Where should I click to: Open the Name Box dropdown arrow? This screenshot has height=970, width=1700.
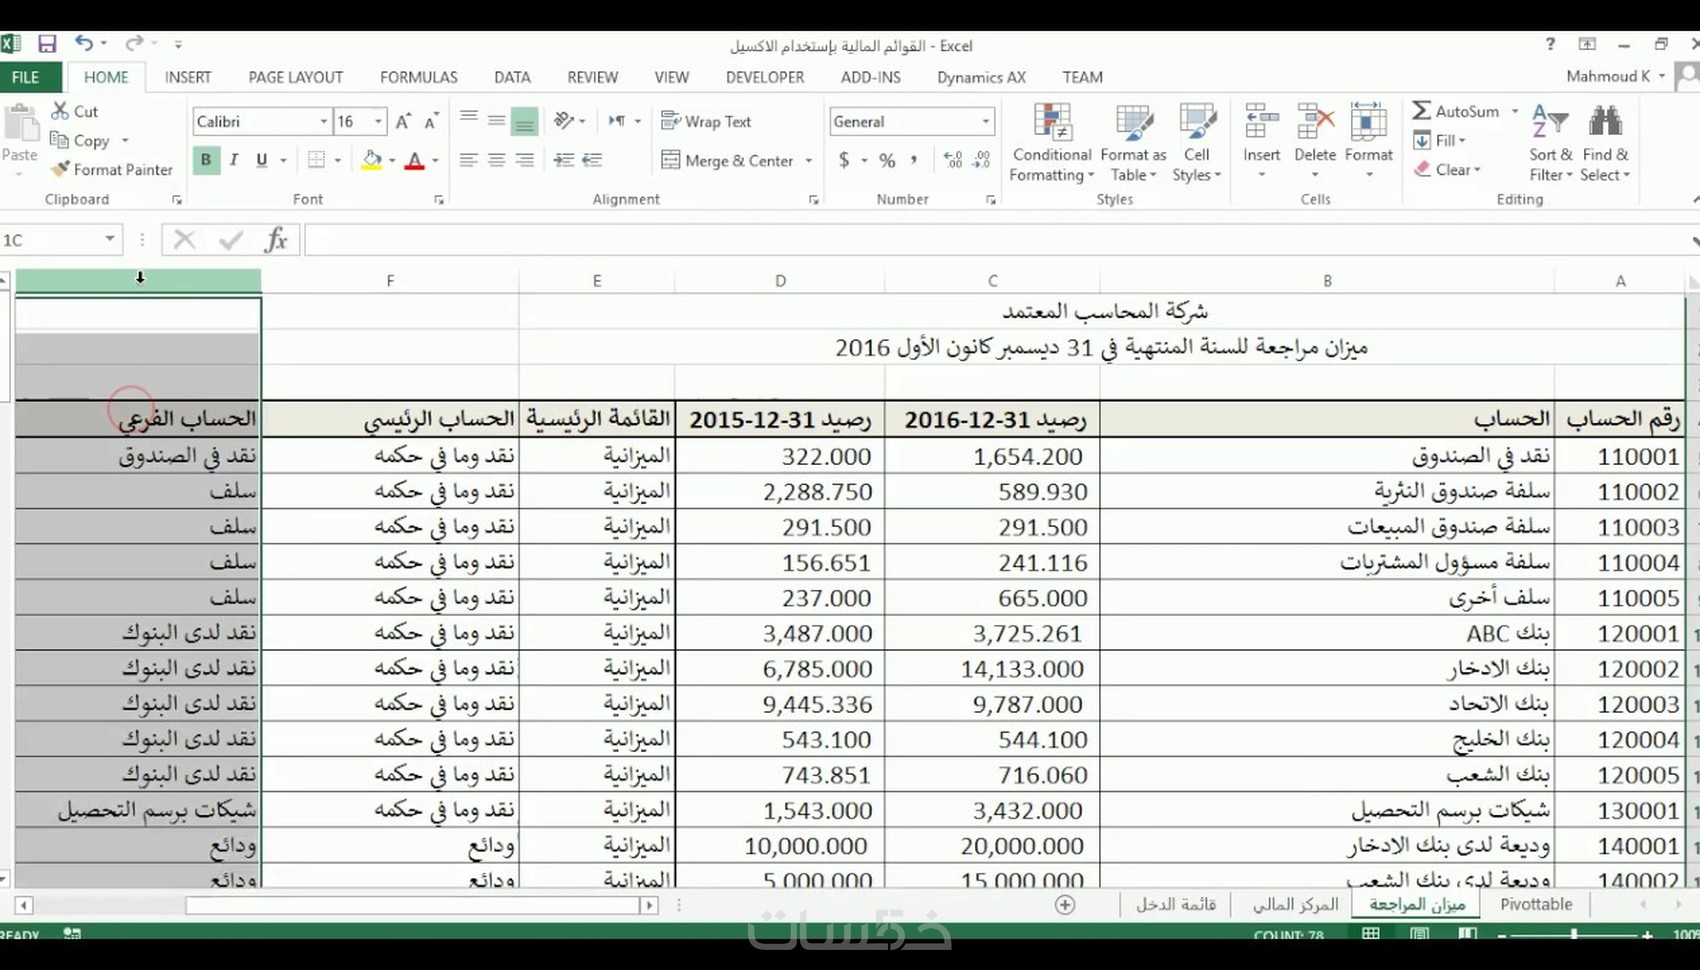[x=109, y=240]
